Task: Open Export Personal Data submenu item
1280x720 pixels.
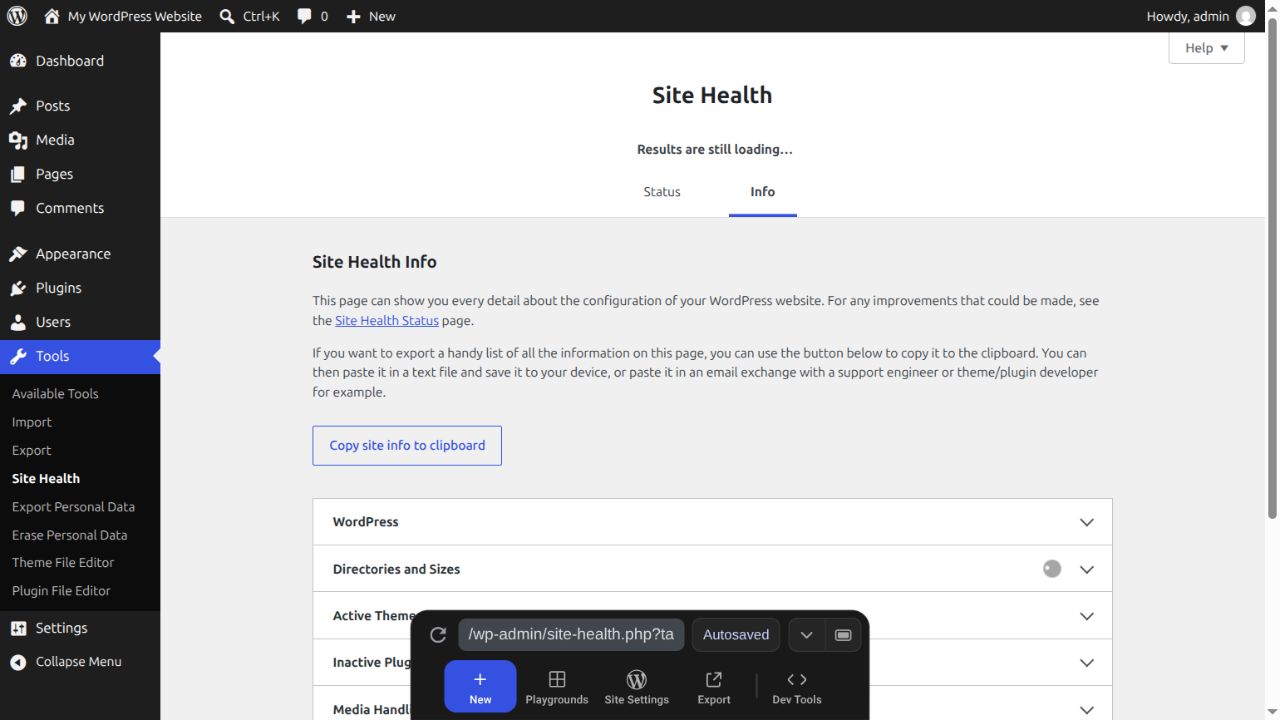Action: [x=73, y=506]
